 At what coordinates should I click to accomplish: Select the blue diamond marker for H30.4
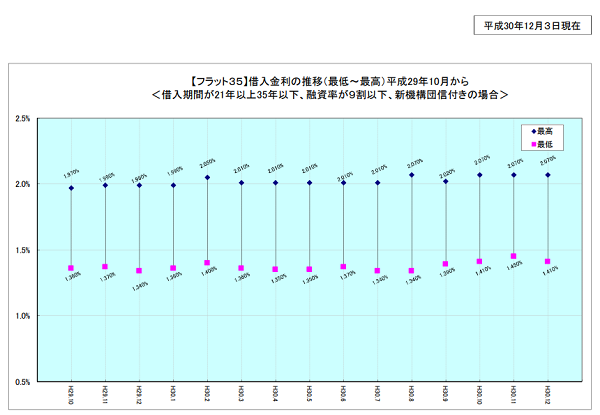(x=276, y=183)
